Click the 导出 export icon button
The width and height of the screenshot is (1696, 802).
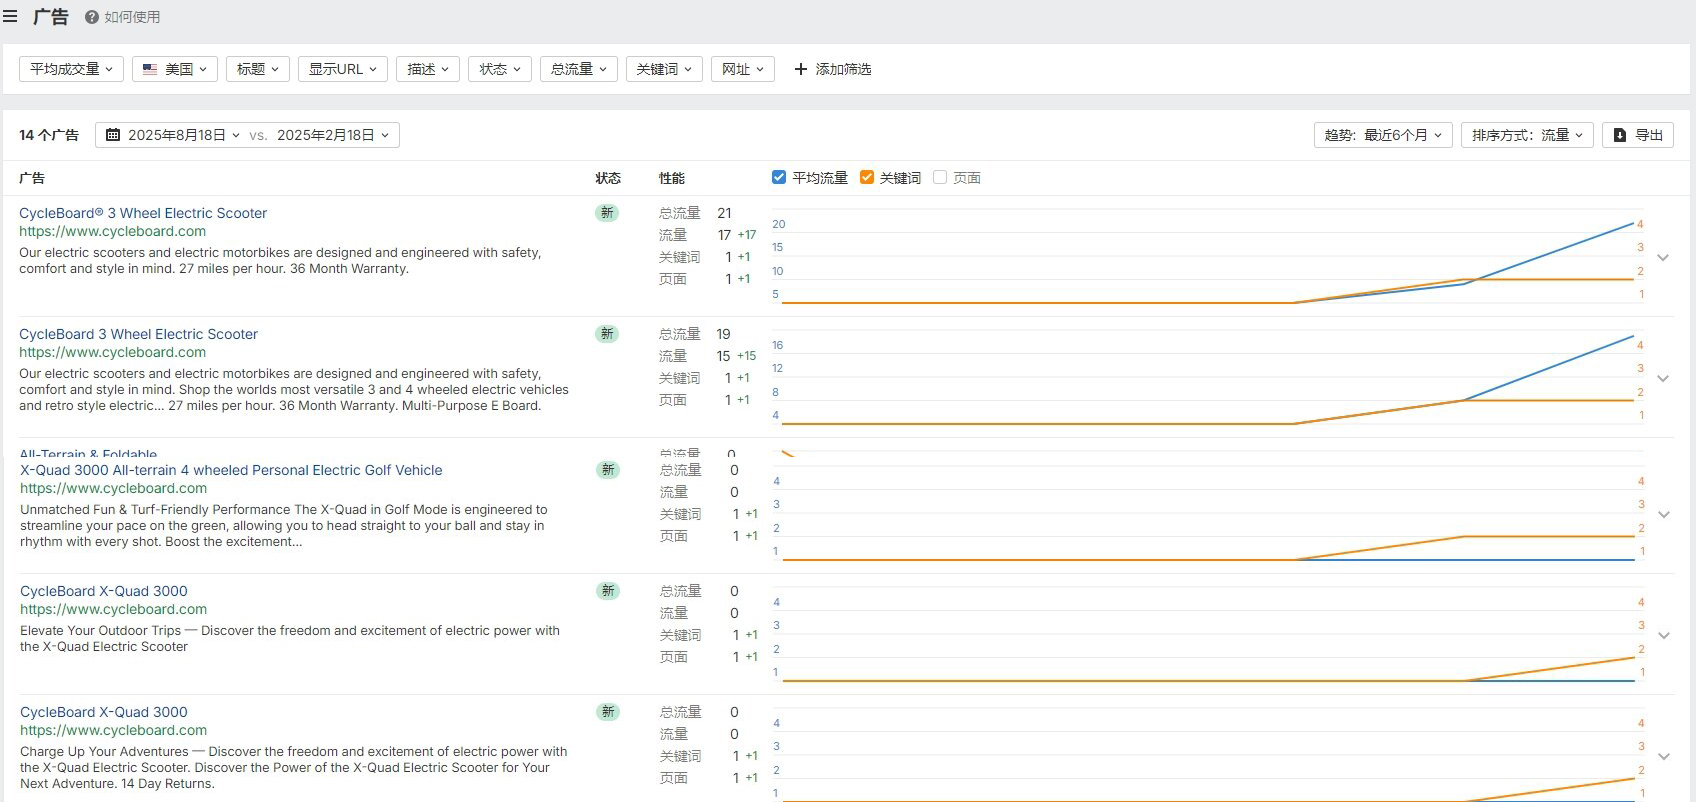click(x=1620, y=135)
